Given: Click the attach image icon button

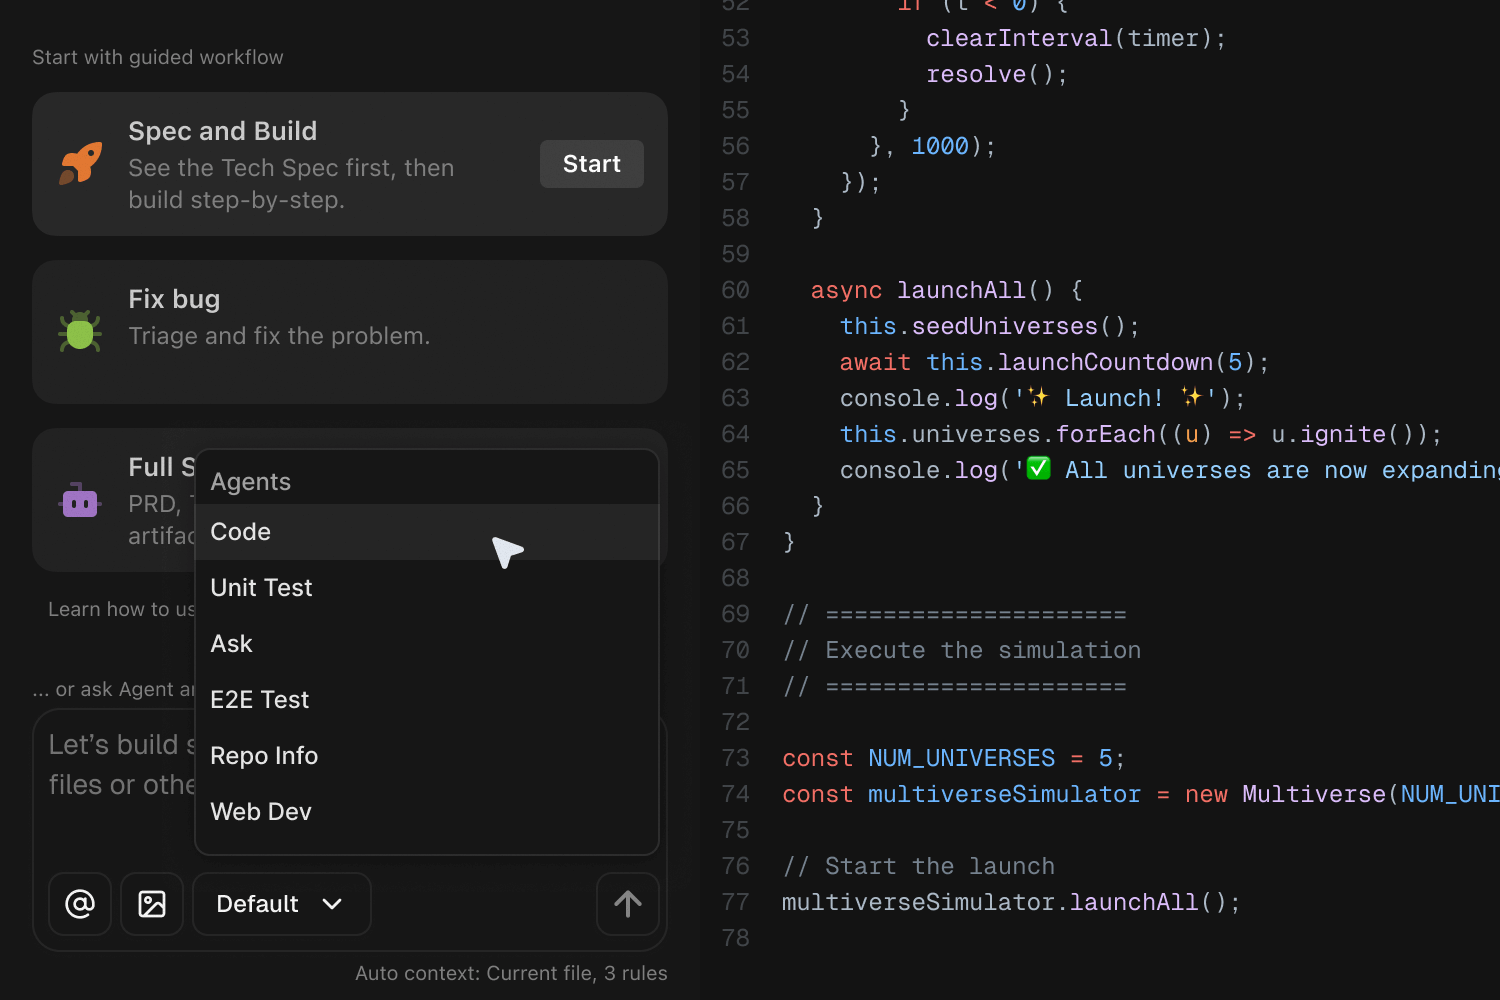Looking at the screenshot, I should click(152, 904).
